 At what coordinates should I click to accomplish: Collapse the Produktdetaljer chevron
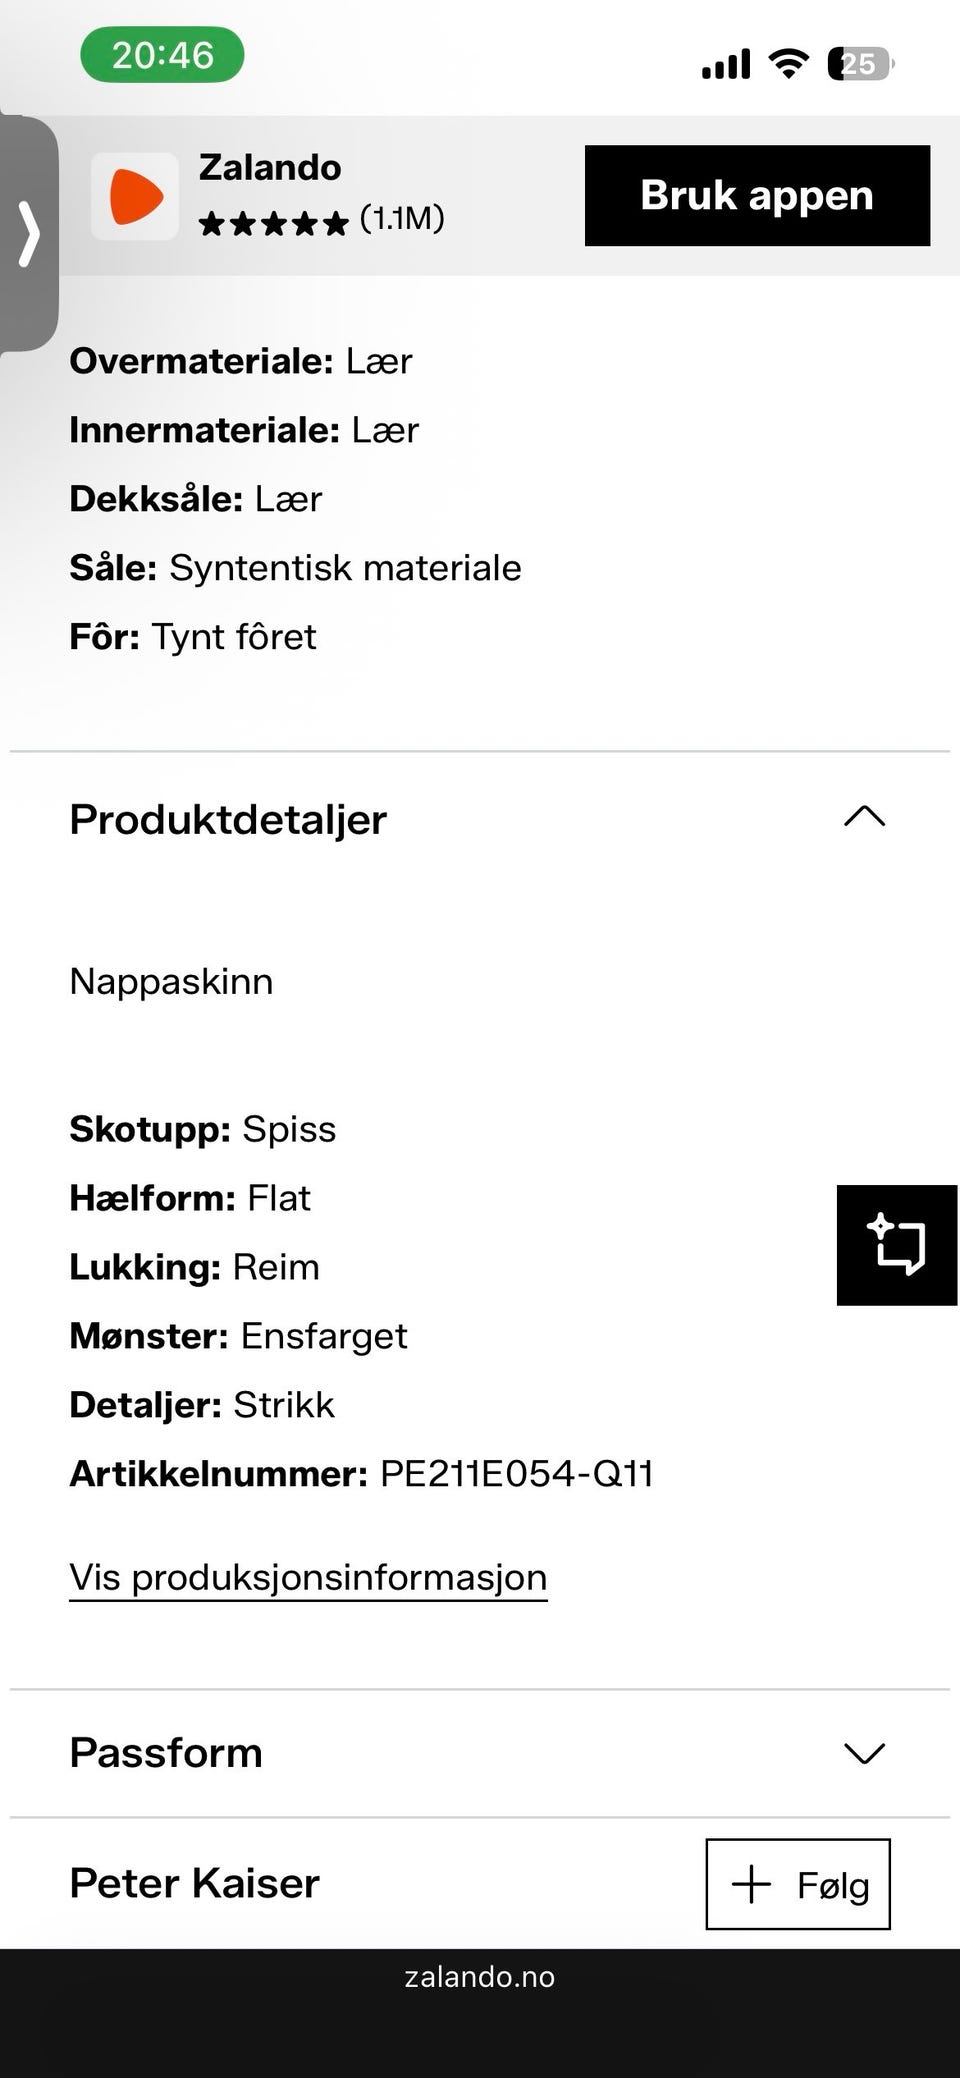click(865, 817)
